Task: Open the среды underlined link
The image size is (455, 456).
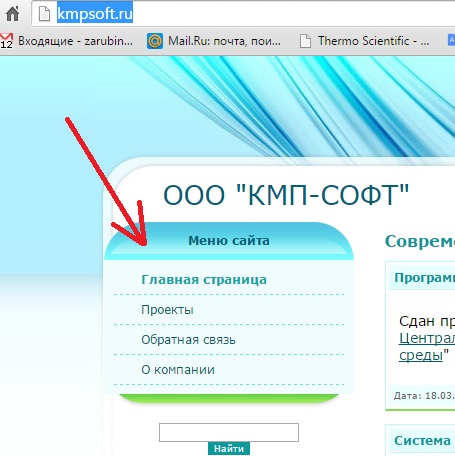Action: coord(421,355)
